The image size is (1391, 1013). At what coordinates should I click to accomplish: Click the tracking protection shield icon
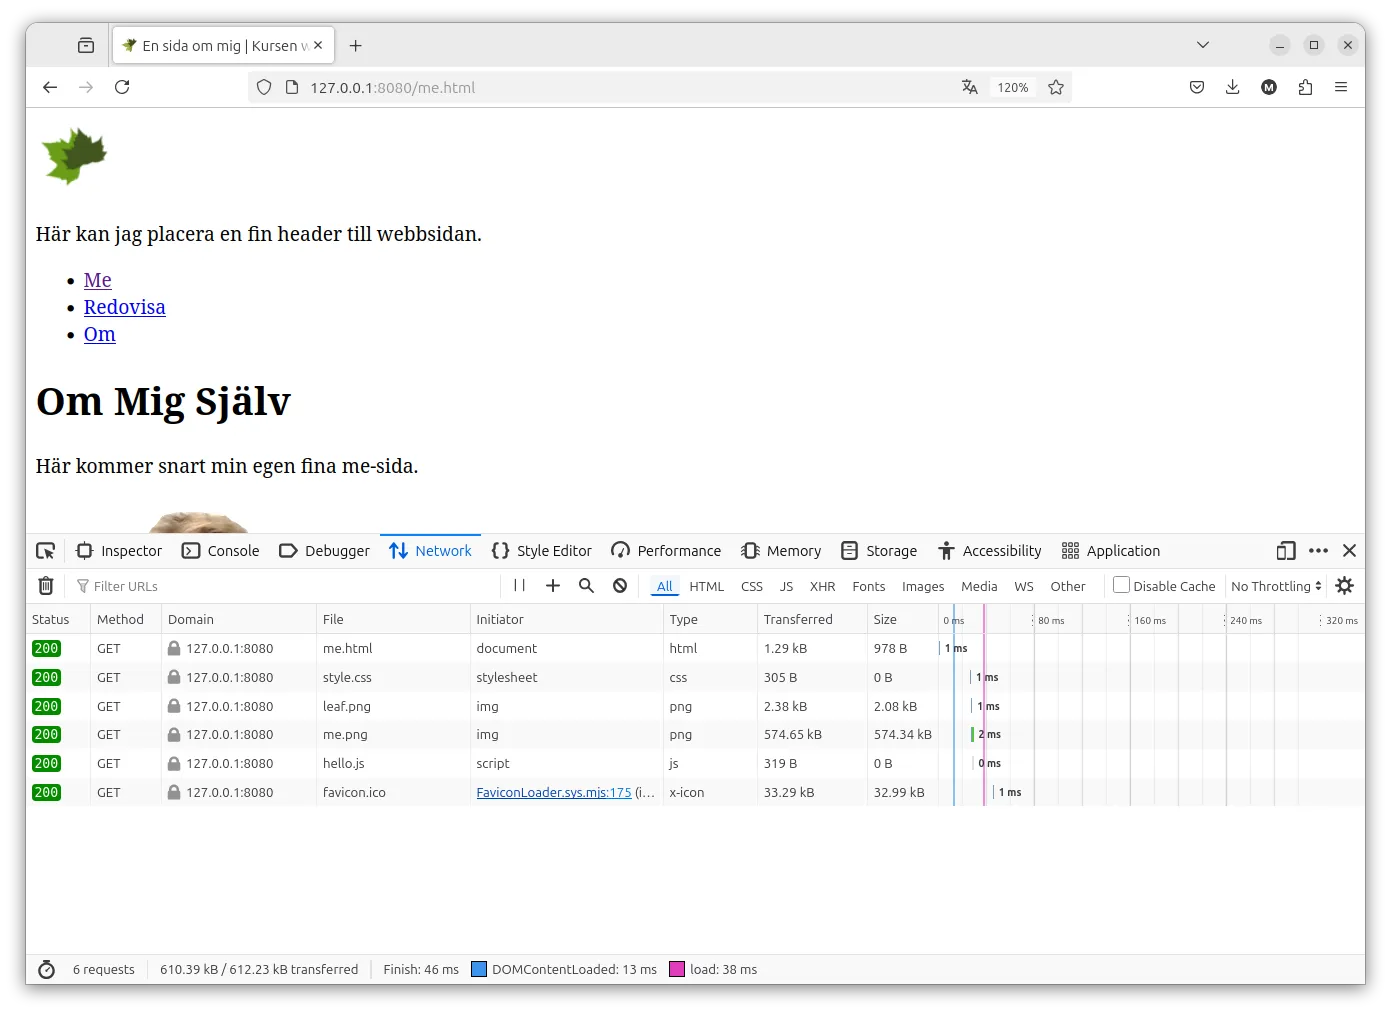264,87
